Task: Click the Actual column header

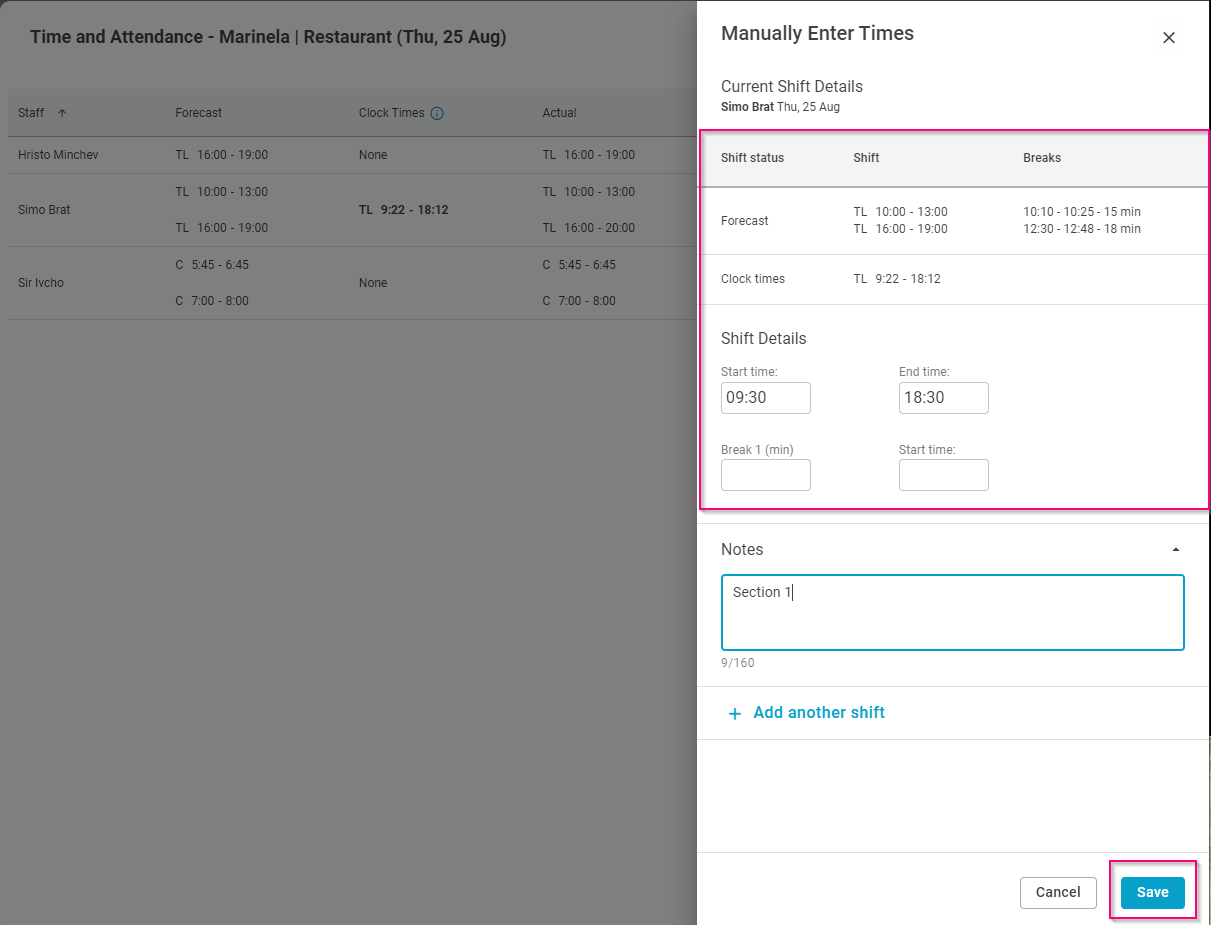Action: 560,113
